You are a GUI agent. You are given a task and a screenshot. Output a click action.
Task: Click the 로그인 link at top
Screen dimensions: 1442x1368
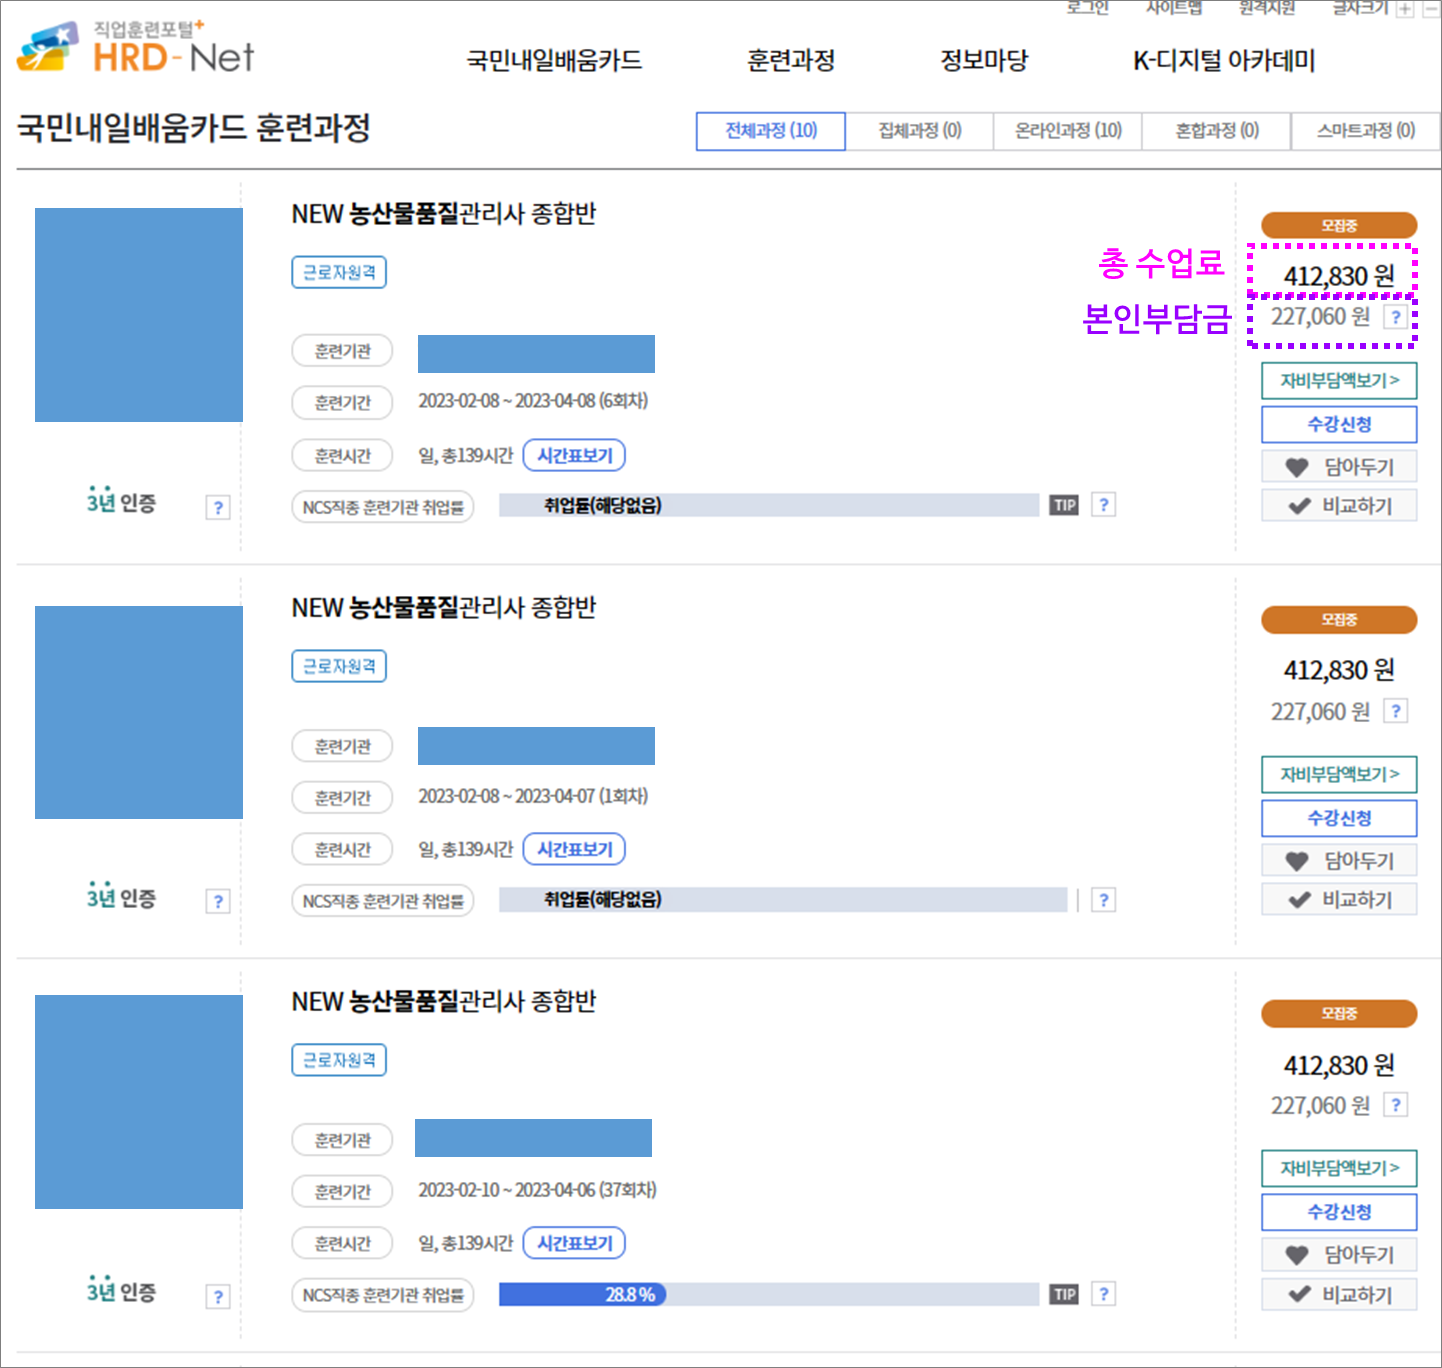(x=1088, y=8)
